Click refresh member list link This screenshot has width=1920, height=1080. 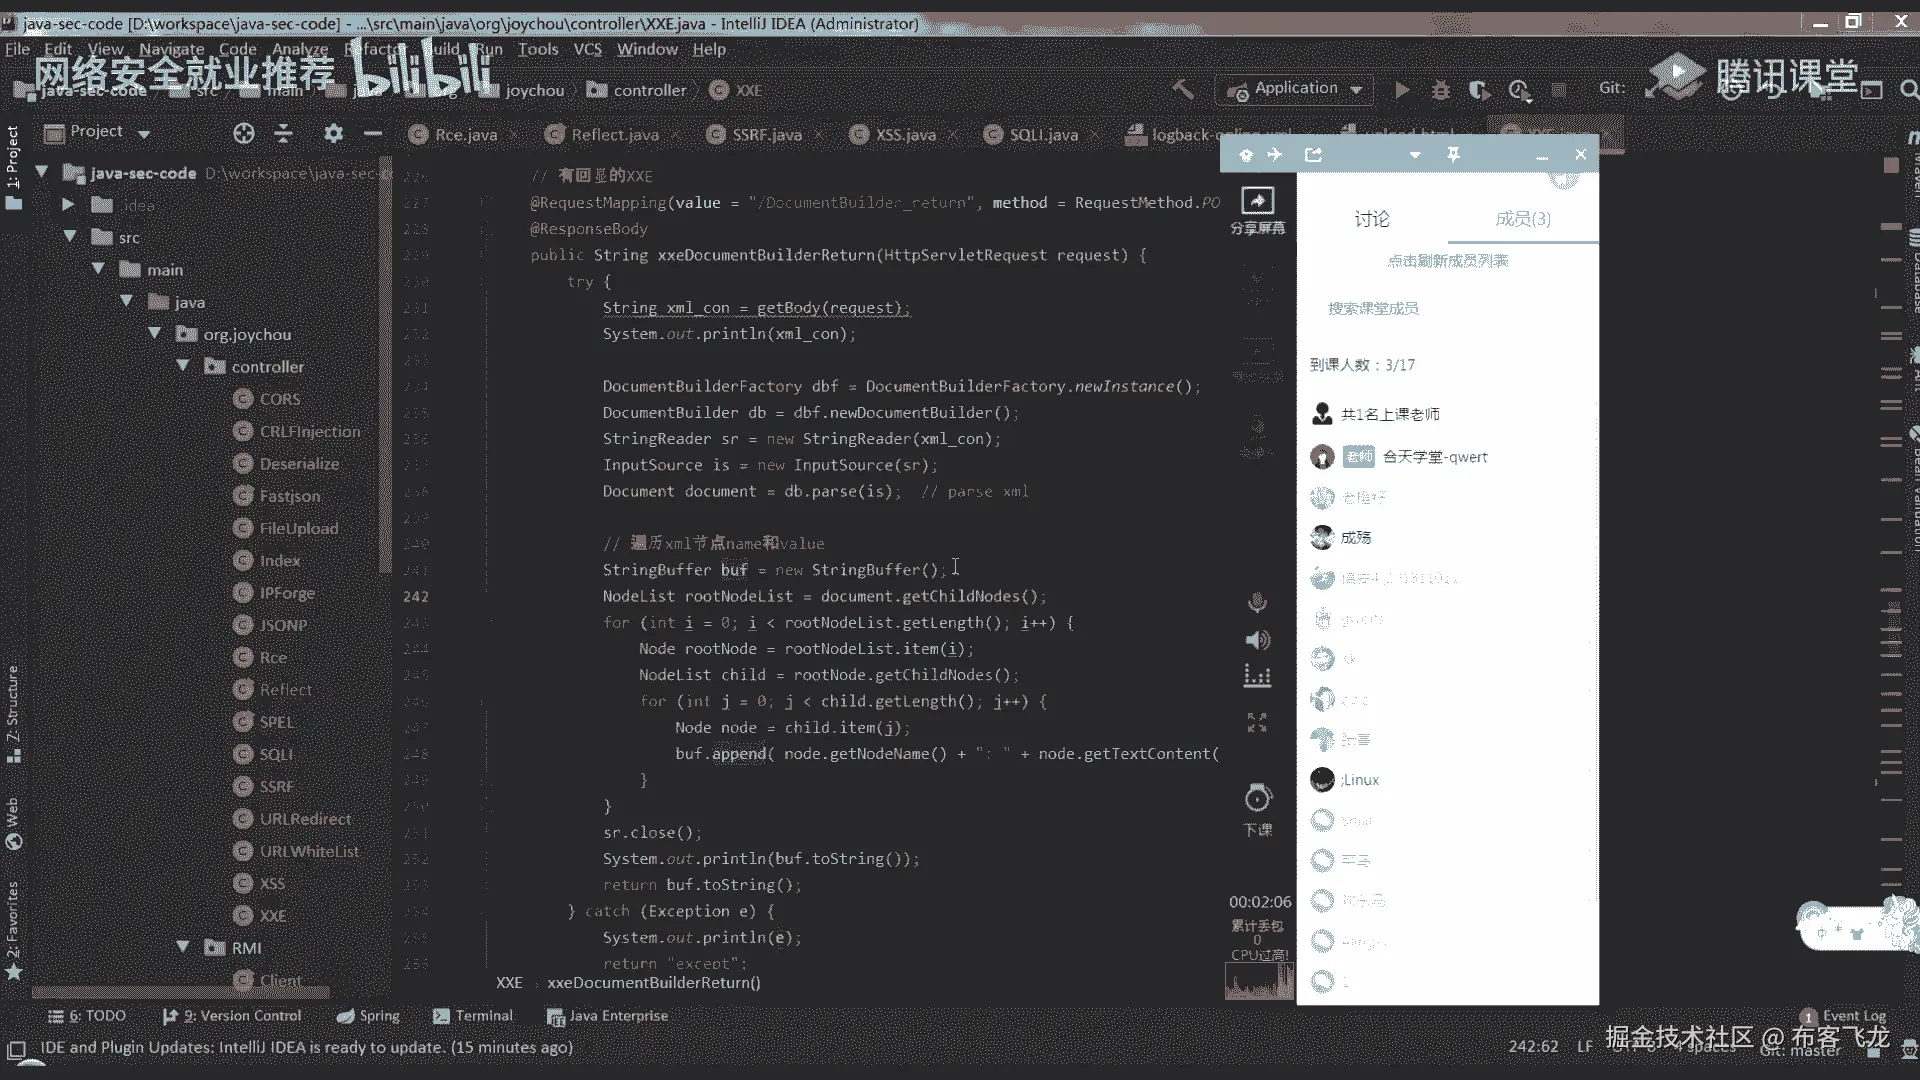click(1447, 261)
